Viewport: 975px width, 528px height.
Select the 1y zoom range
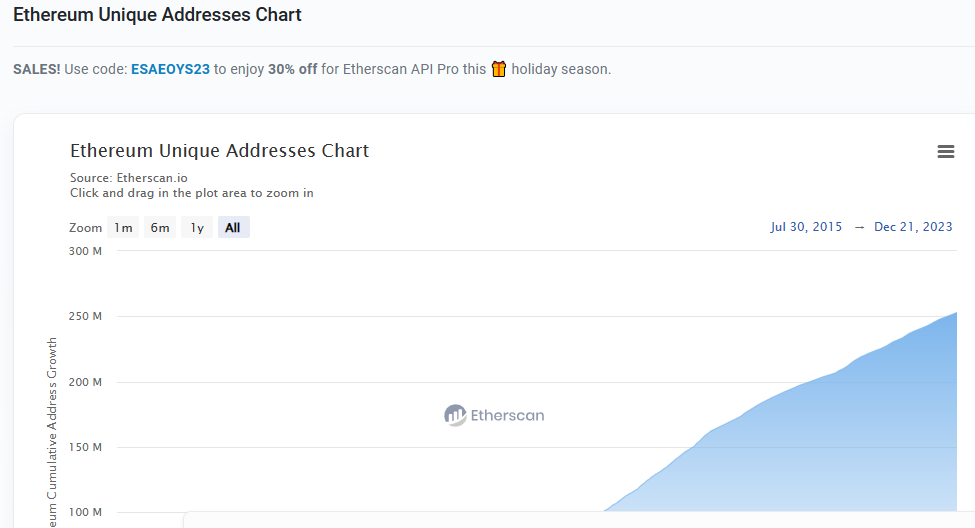(x=197, y=228)
